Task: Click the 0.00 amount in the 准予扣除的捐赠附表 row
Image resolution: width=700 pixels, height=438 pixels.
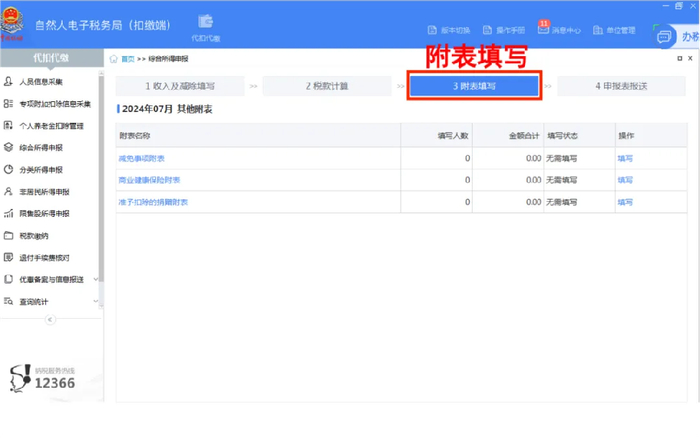Action: click(533, 202)
